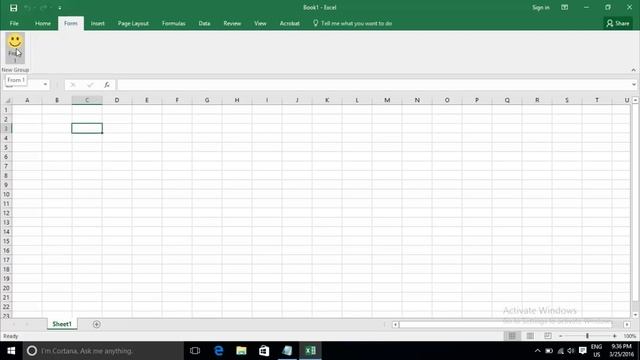The image size is (640, 360).
Task: Click the formula bar input field
Action: coord(373,85)
